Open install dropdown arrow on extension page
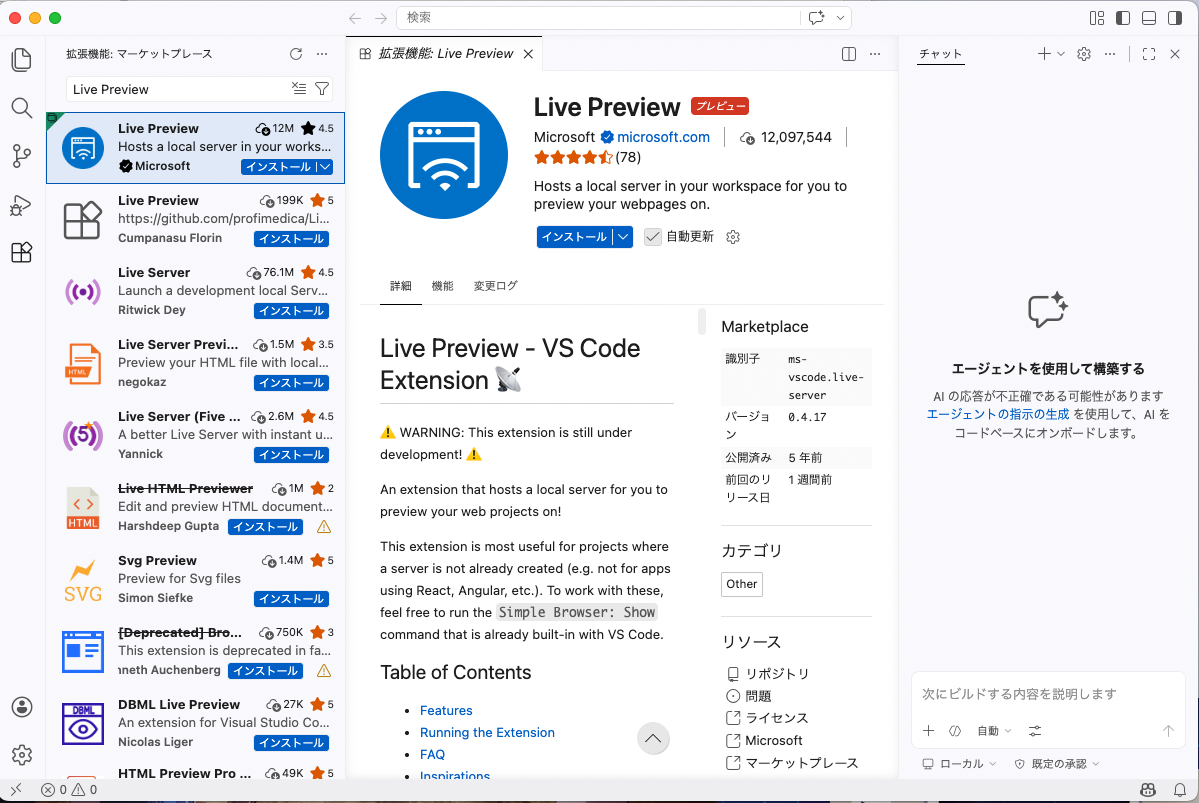Screen dimensions: 1199x803 click(x=623, y=237)
